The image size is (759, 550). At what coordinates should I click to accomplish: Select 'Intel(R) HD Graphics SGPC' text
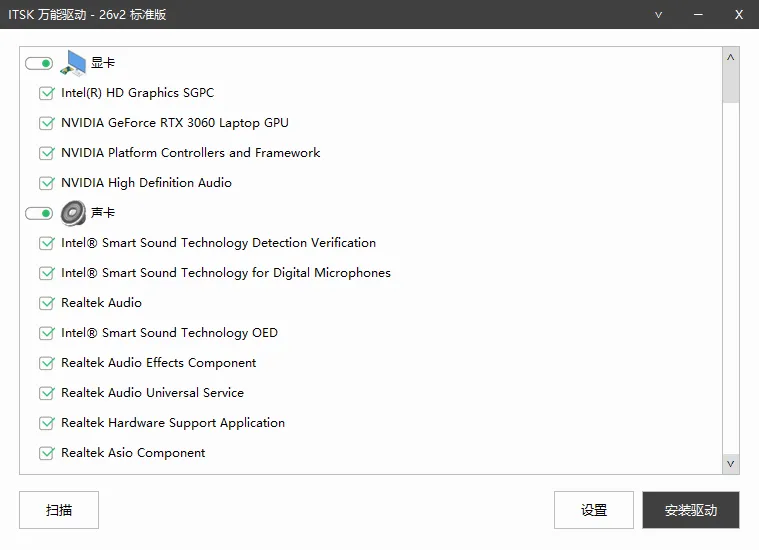[x=137, y=92]
